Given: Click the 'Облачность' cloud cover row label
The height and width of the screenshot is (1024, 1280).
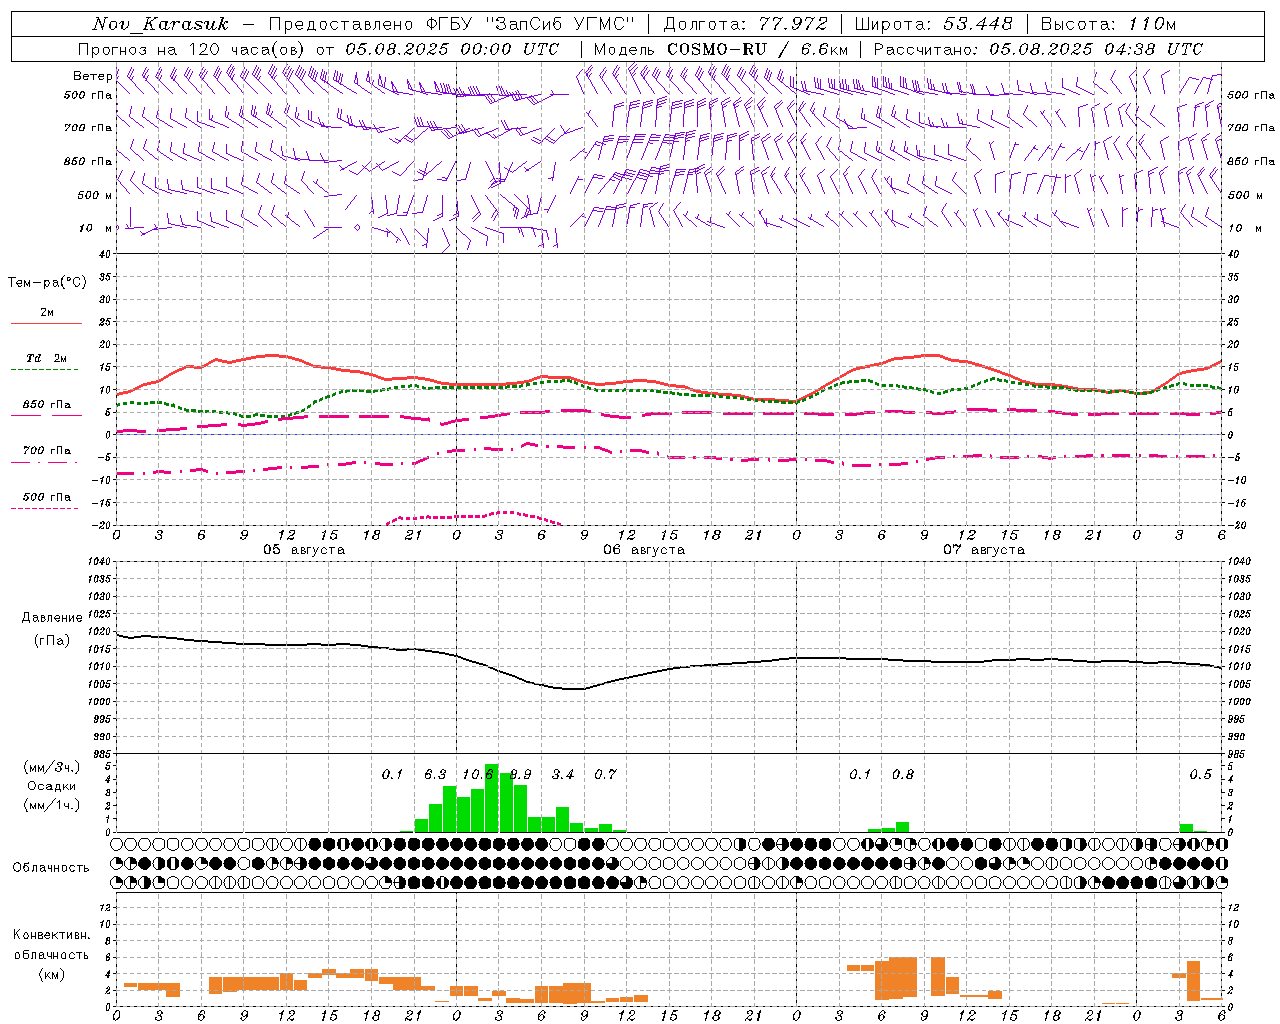Looking at the screenshot, I should tap(51, 868).
